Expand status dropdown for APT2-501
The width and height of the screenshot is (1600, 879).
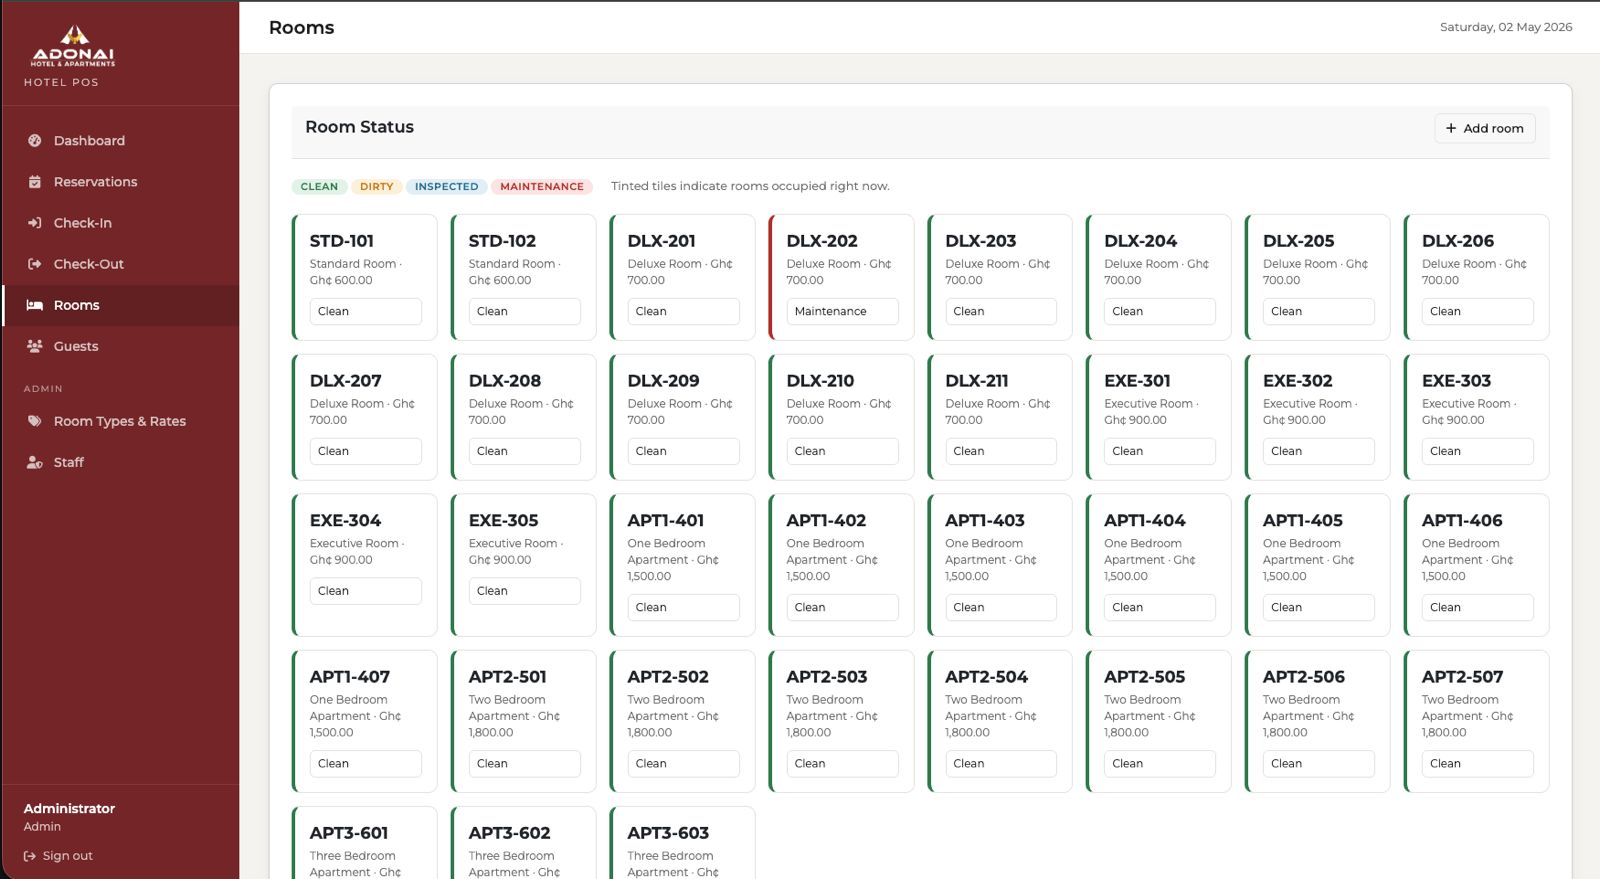[524, 763]
